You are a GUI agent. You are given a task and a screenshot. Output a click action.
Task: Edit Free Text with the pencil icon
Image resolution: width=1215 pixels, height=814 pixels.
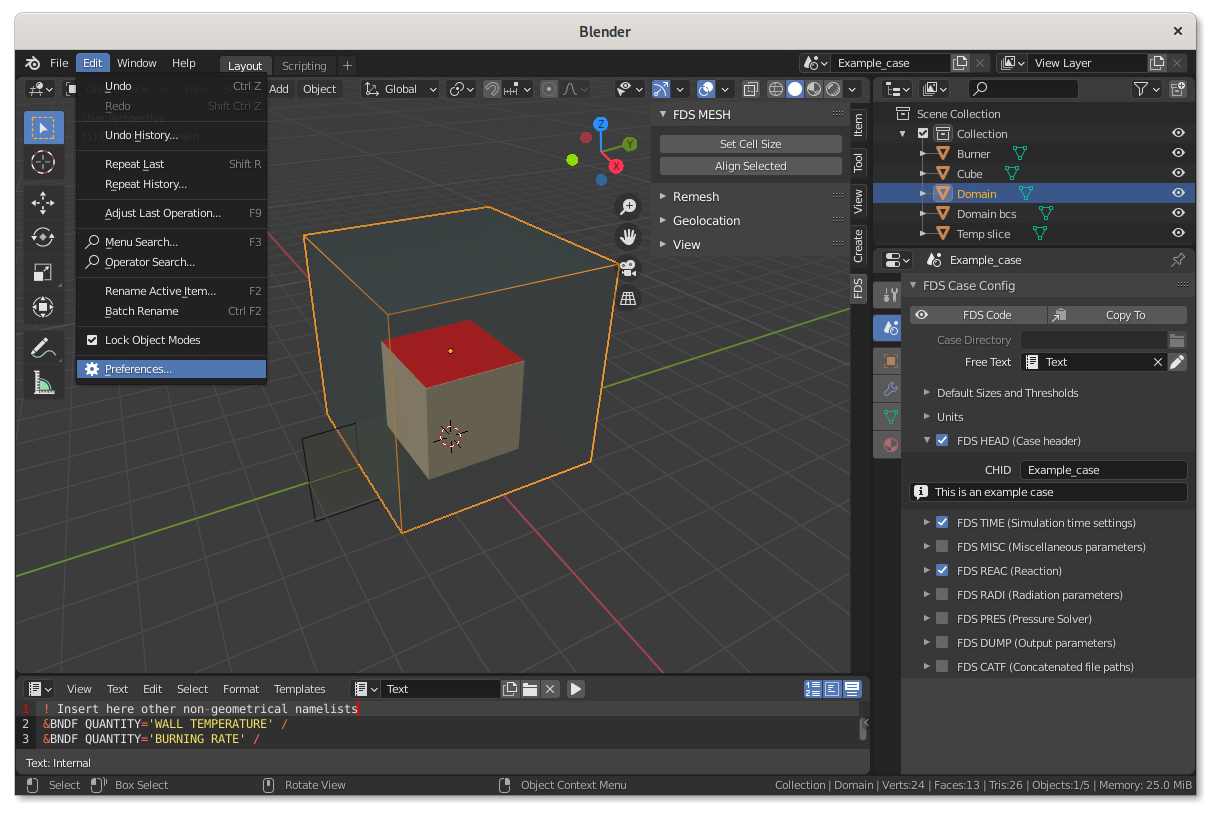point(1177,362)
